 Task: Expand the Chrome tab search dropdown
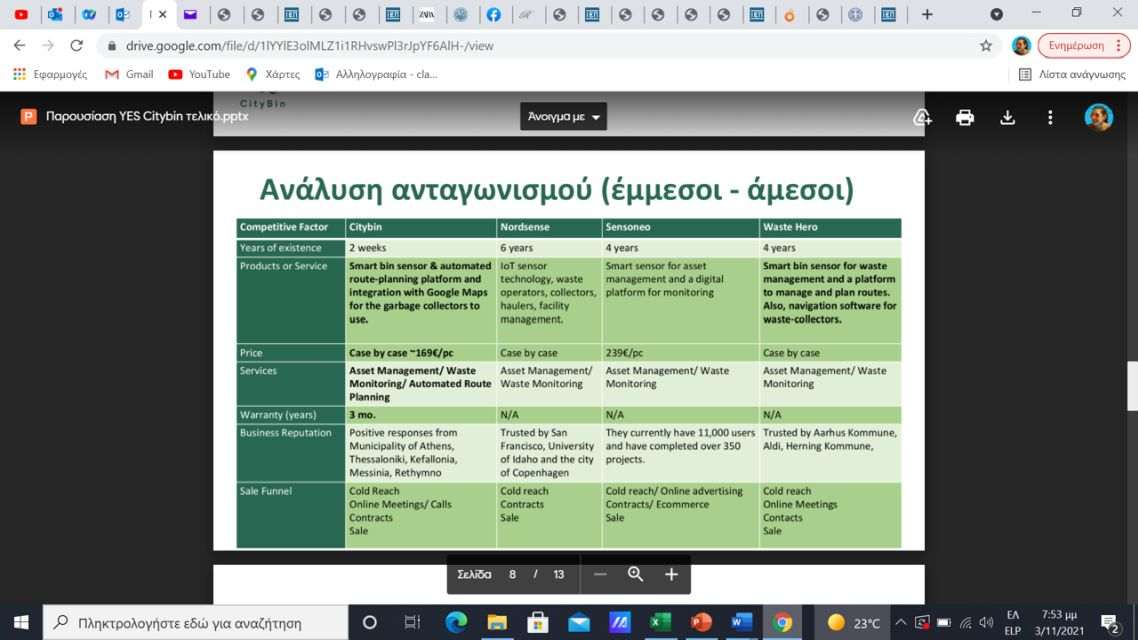pyautogui.click(x=996, y=14)
